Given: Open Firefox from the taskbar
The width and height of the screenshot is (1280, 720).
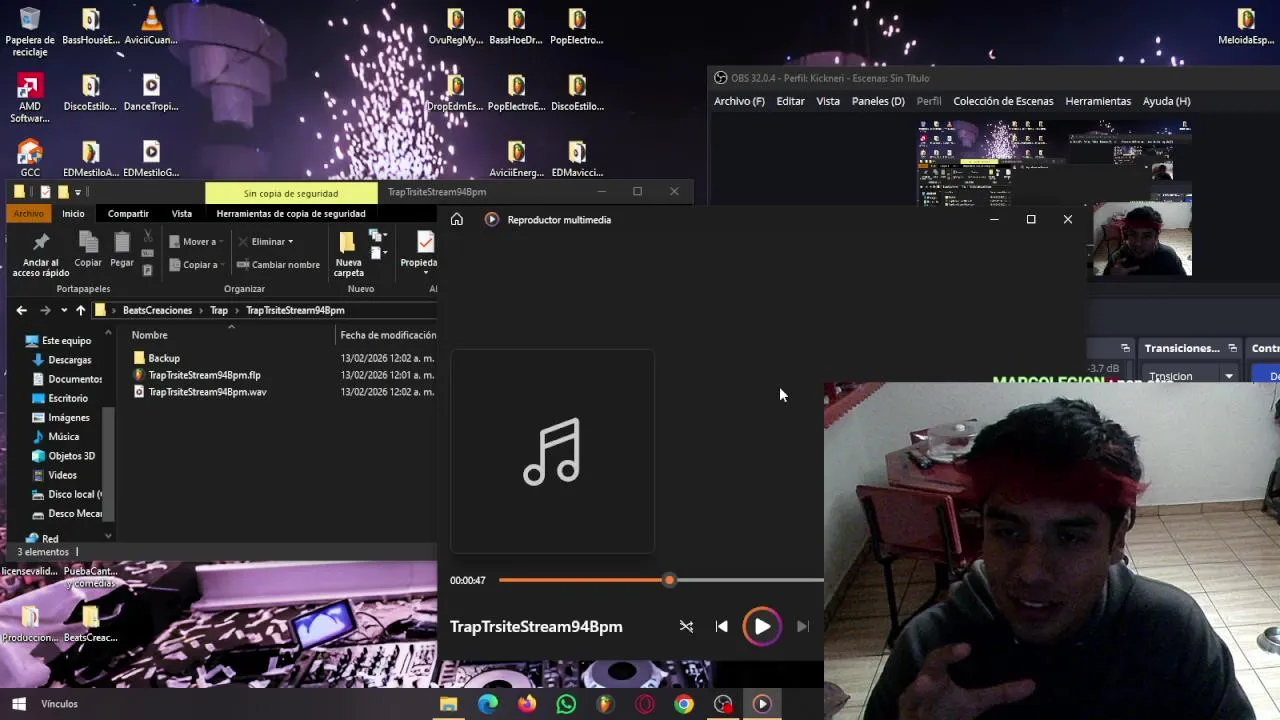Looking at the screenshot, I should 527,704.
